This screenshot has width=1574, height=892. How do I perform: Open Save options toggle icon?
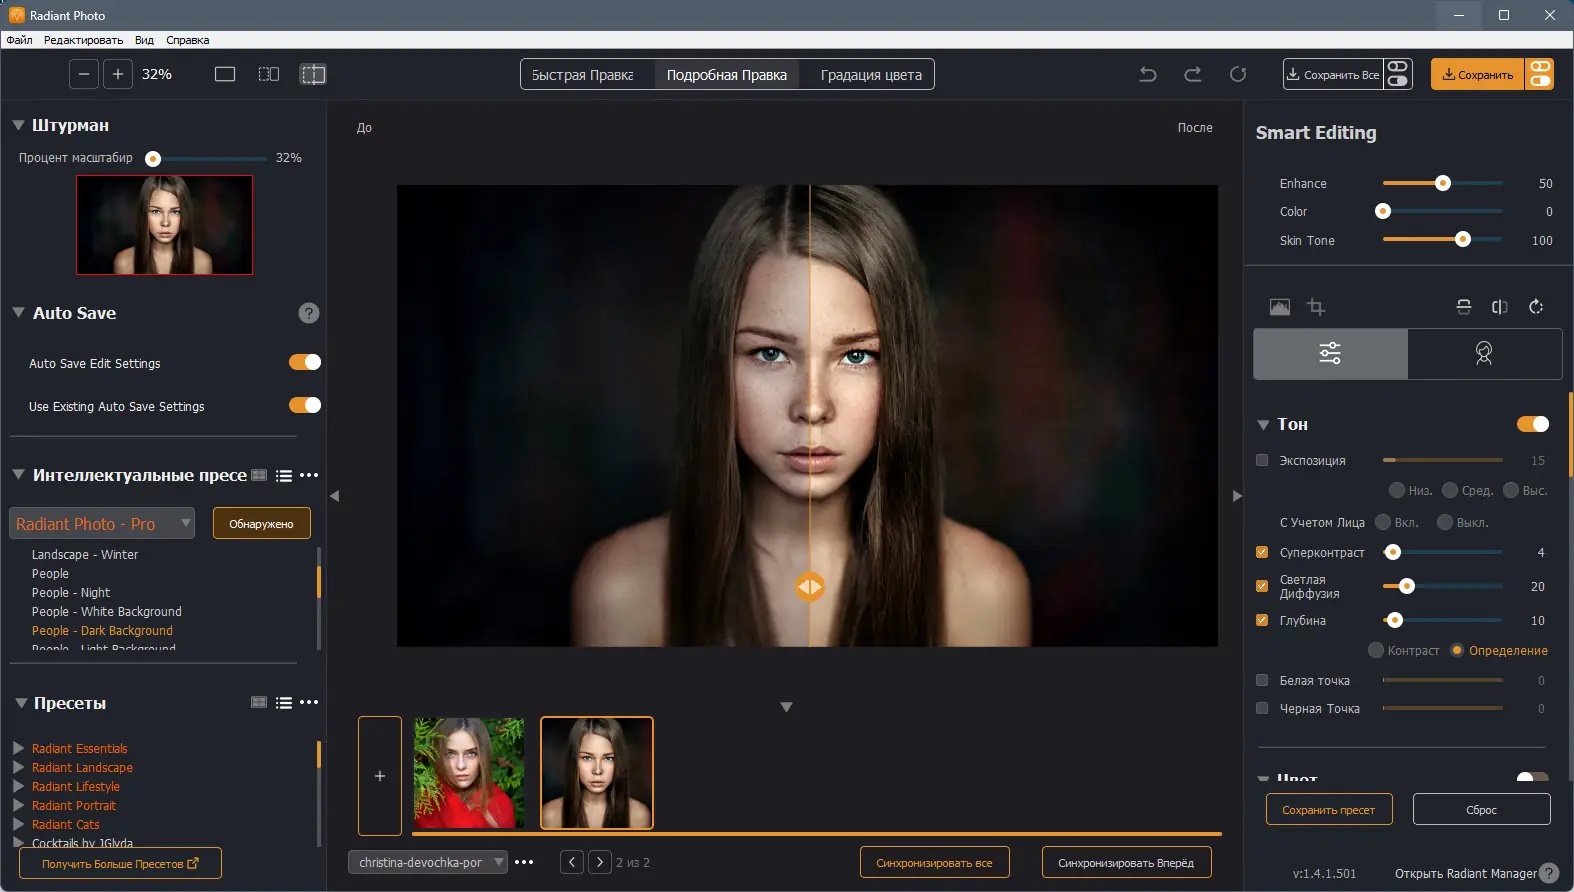click(x=1540, y=74)
